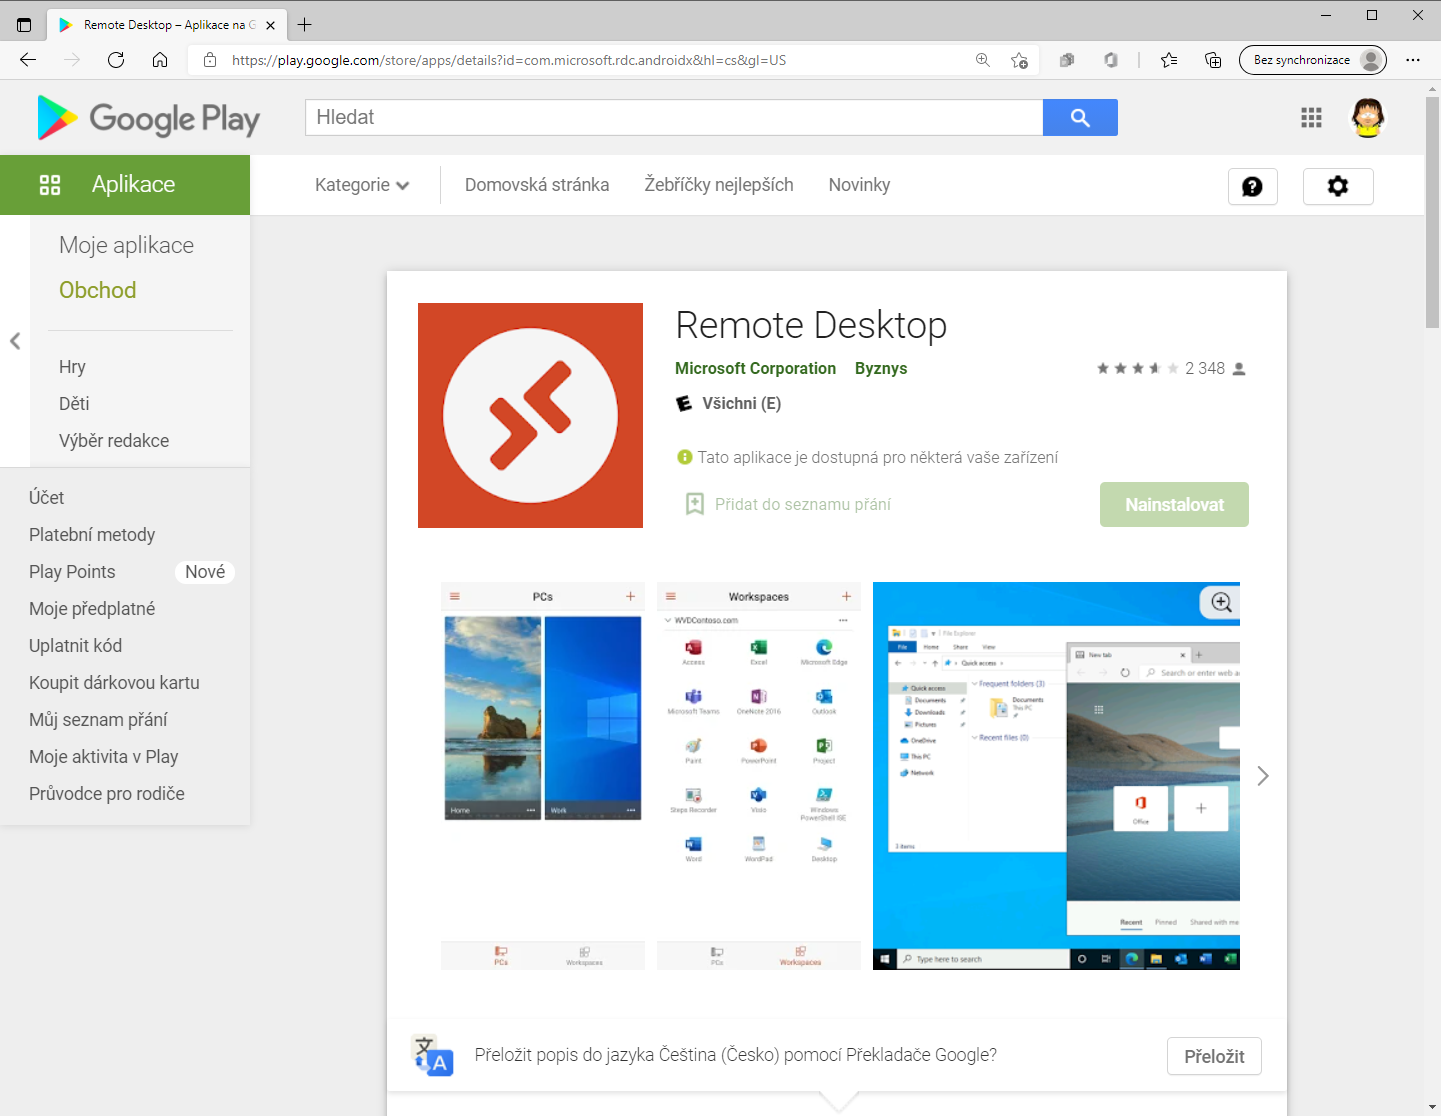Click the Všichni (E) content rating
This screenshot has height=1116, width=1441.
741,404
